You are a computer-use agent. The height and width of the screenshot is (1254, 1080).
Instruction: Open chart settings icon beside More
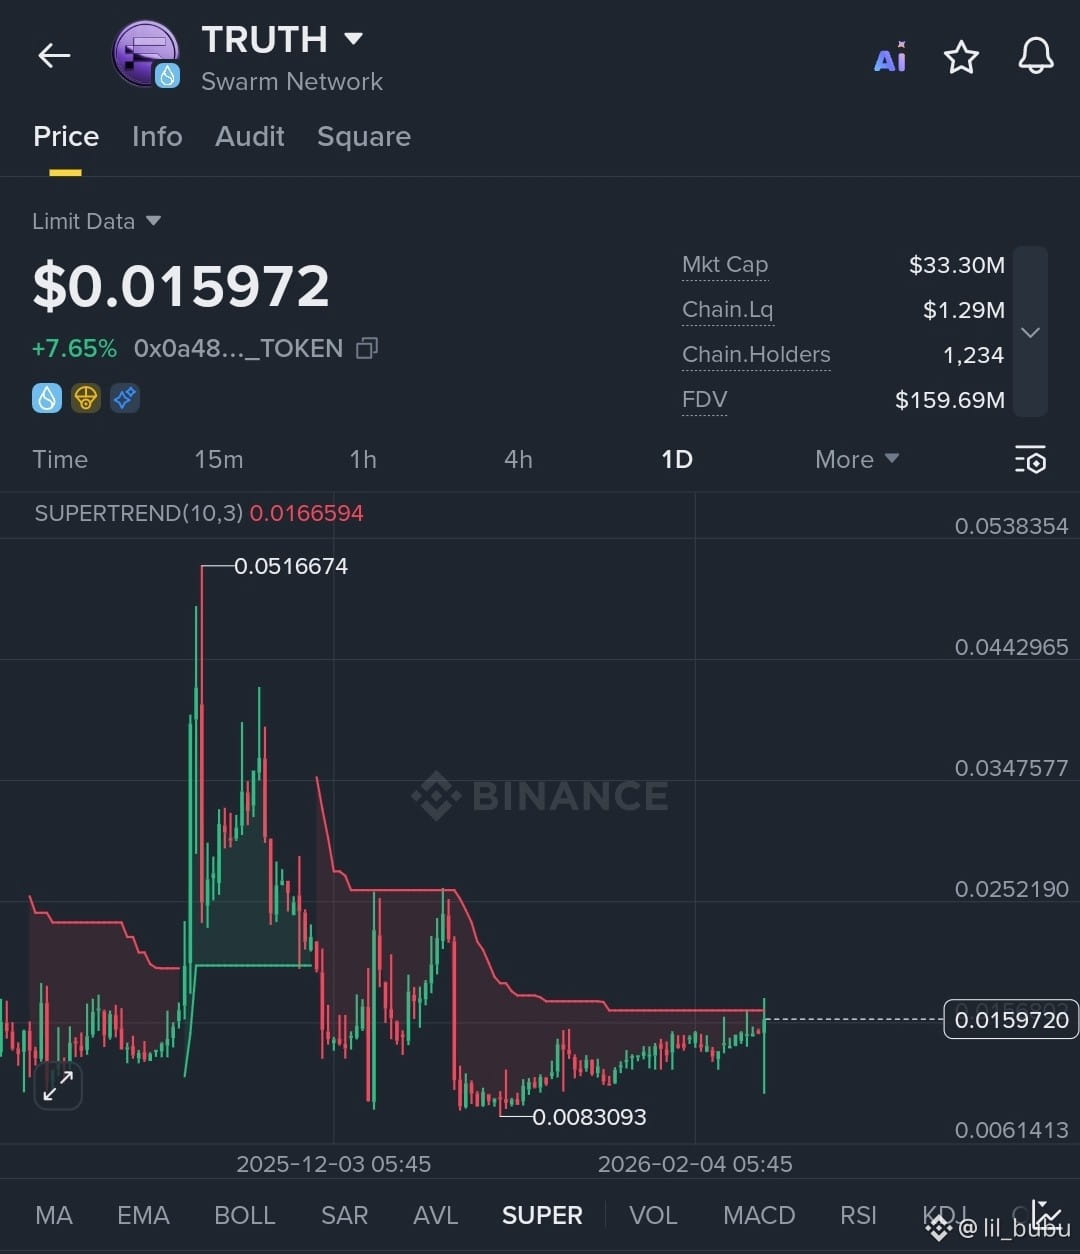(1030, 459)
